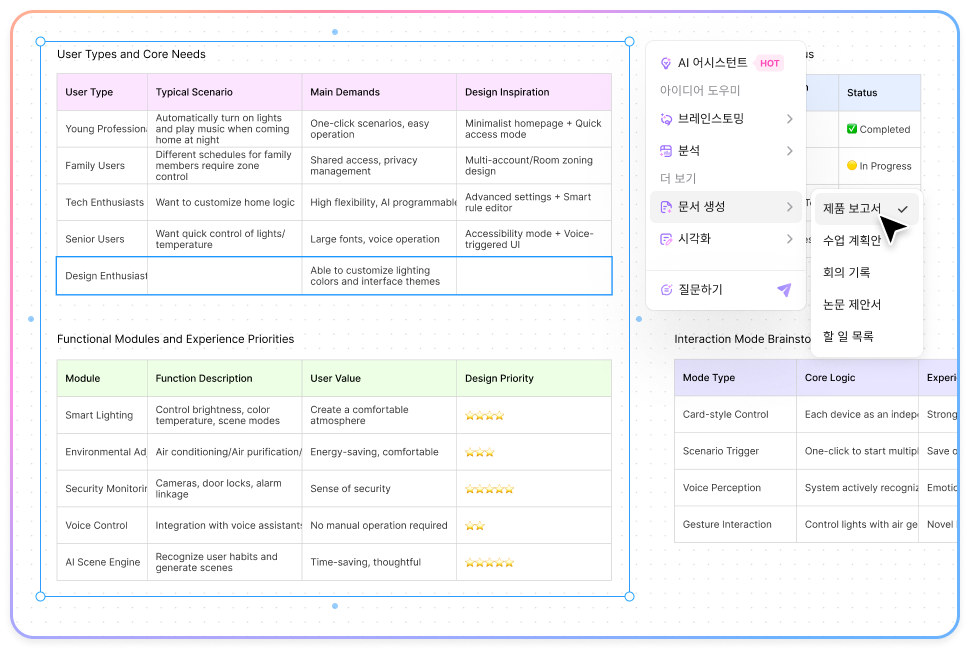
Task: Click the 질문하기 chat icon
Action: (666, 290)
